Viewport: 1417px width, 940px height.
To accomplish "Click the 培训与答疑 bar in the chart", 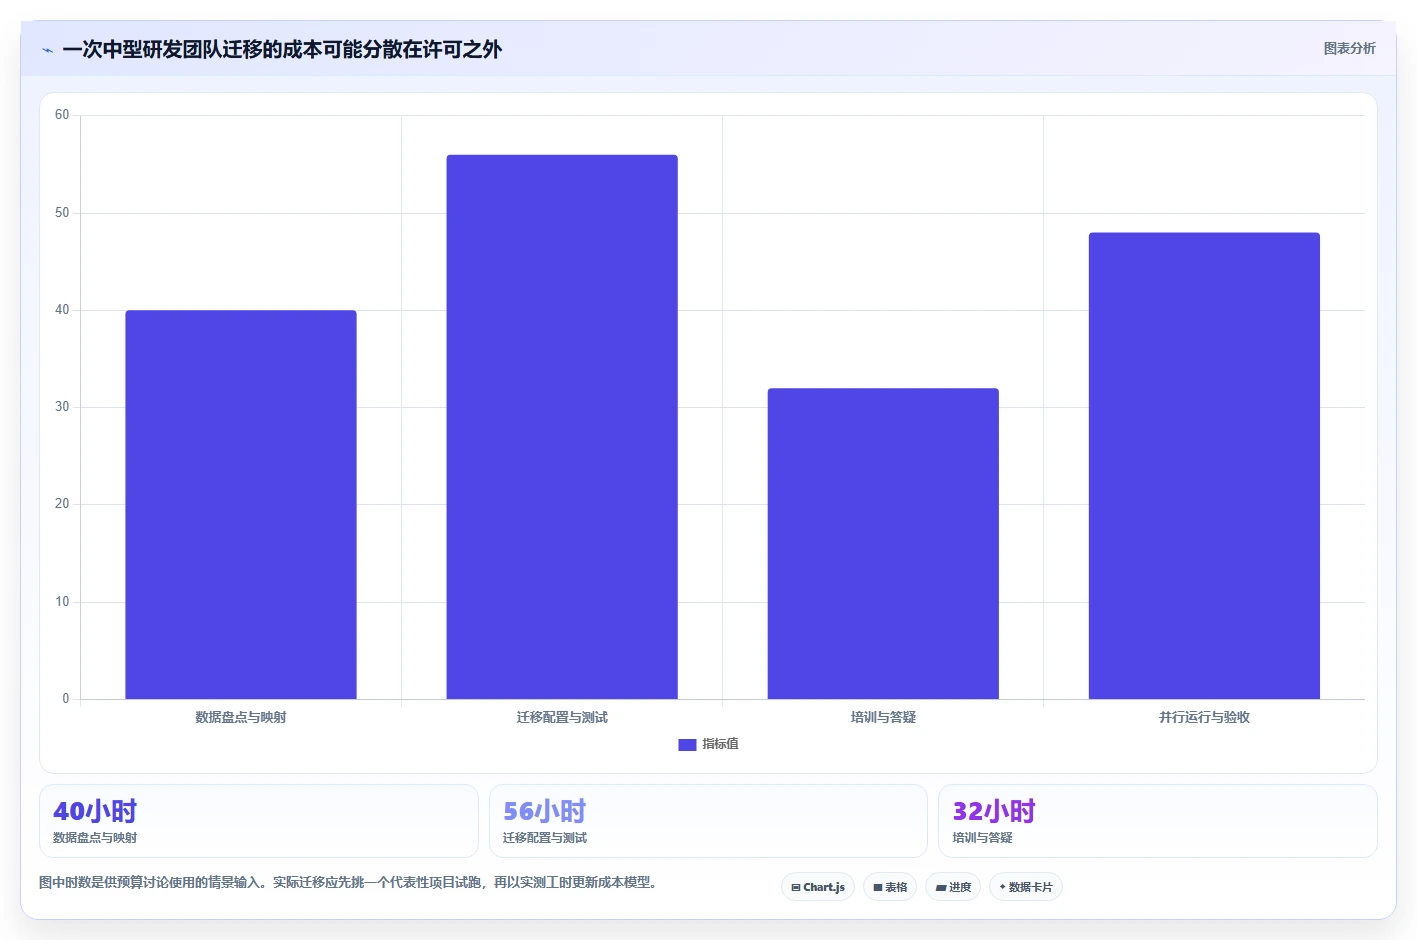I will pos(883,544).
